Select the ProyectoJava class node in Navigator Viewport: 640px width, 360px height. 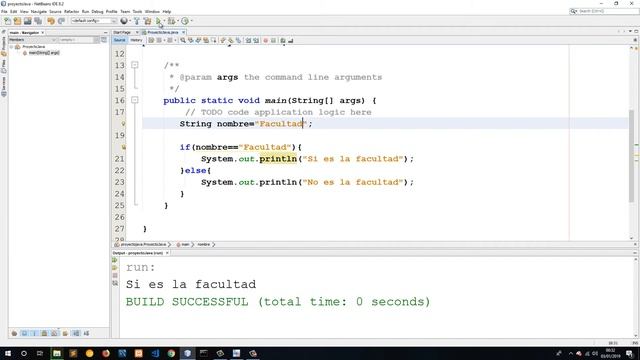tap(33, 47)
